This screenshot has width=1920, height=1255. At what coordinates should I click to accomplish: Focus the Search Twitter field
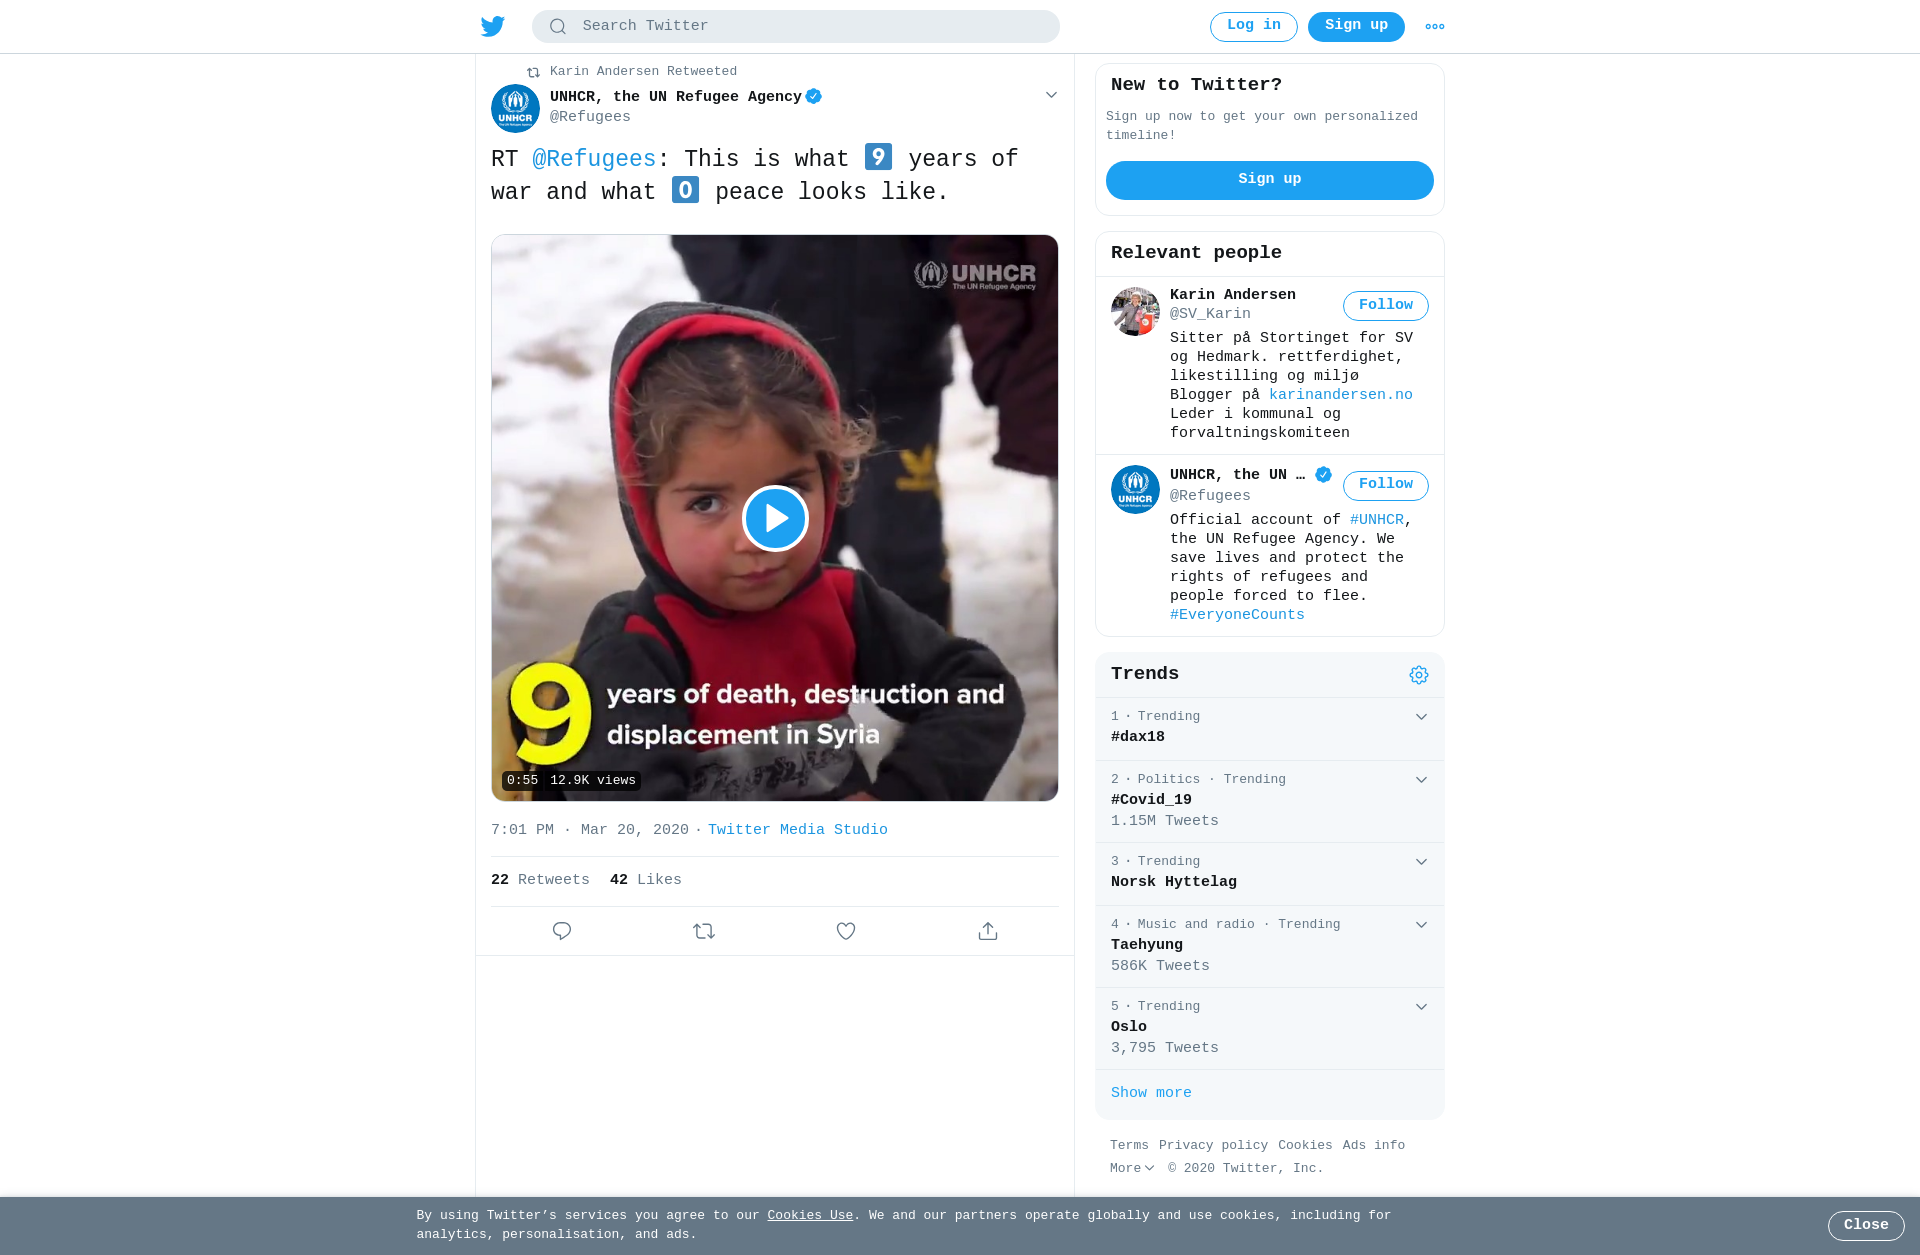tap(796, 27)
